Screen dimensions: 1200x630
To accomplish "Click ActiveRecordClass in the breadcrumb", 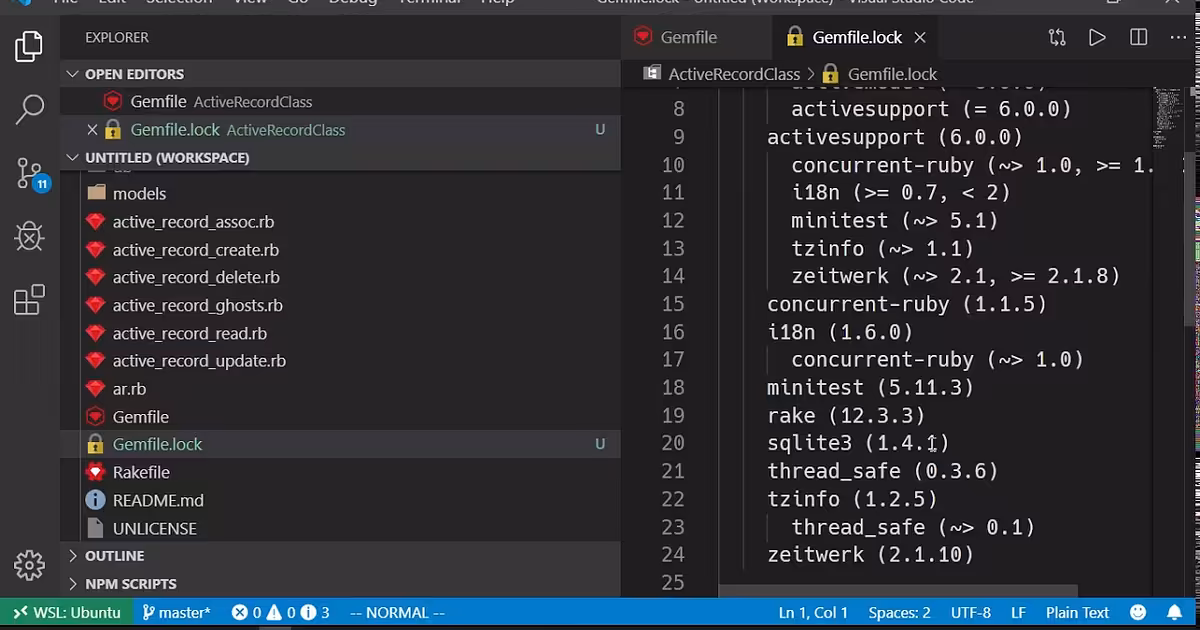I will click(x=734, y=74).
